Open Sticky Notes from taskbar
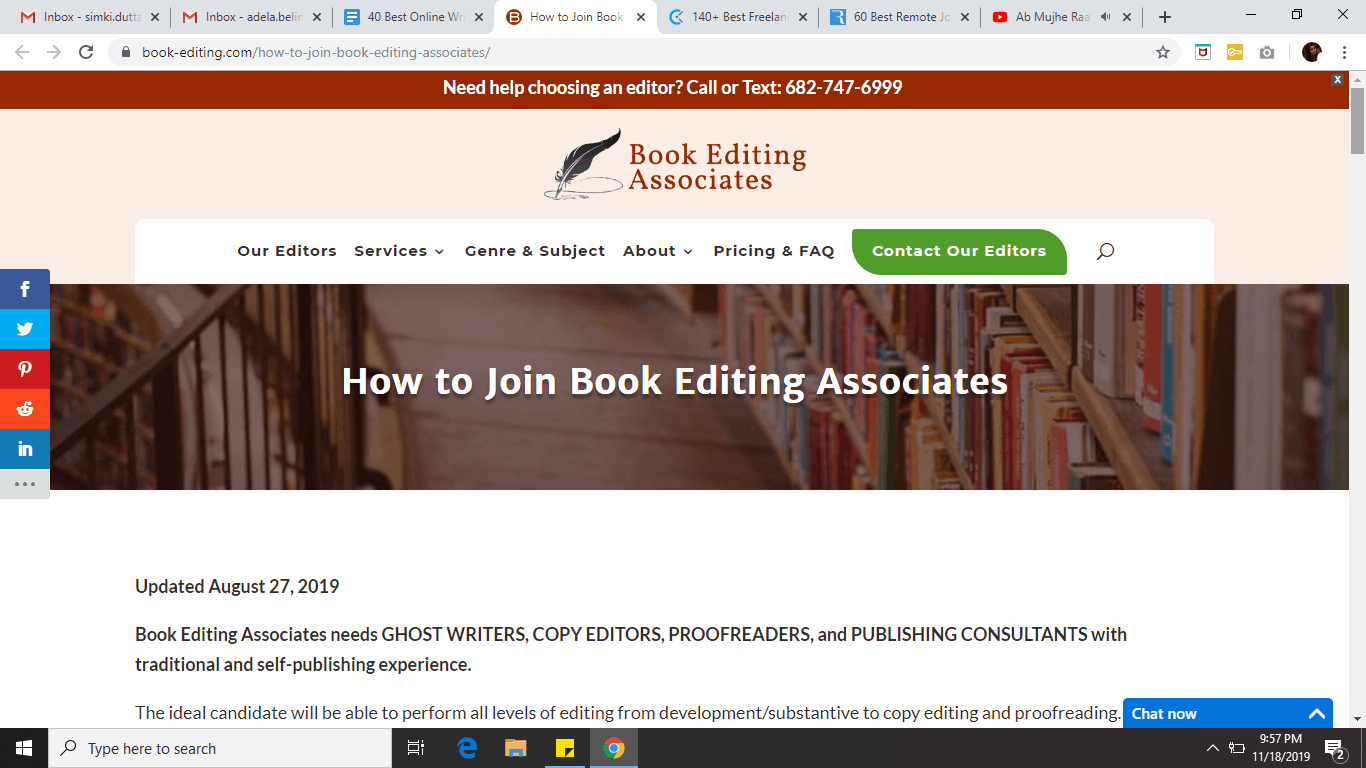1366x768 pixels. pyautogui.click(x=564, y=748)
